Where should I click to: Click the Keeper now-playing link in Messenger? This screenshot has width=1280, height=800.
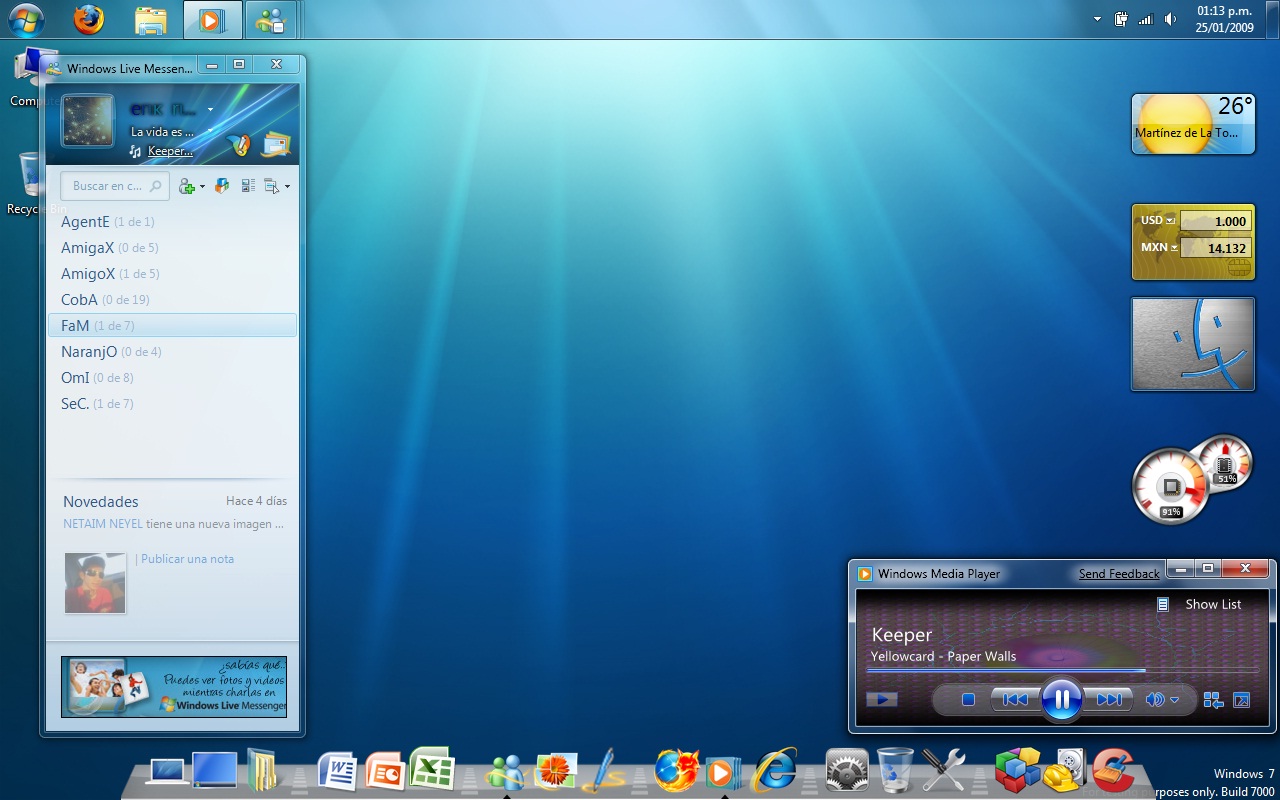pos(170,151)
